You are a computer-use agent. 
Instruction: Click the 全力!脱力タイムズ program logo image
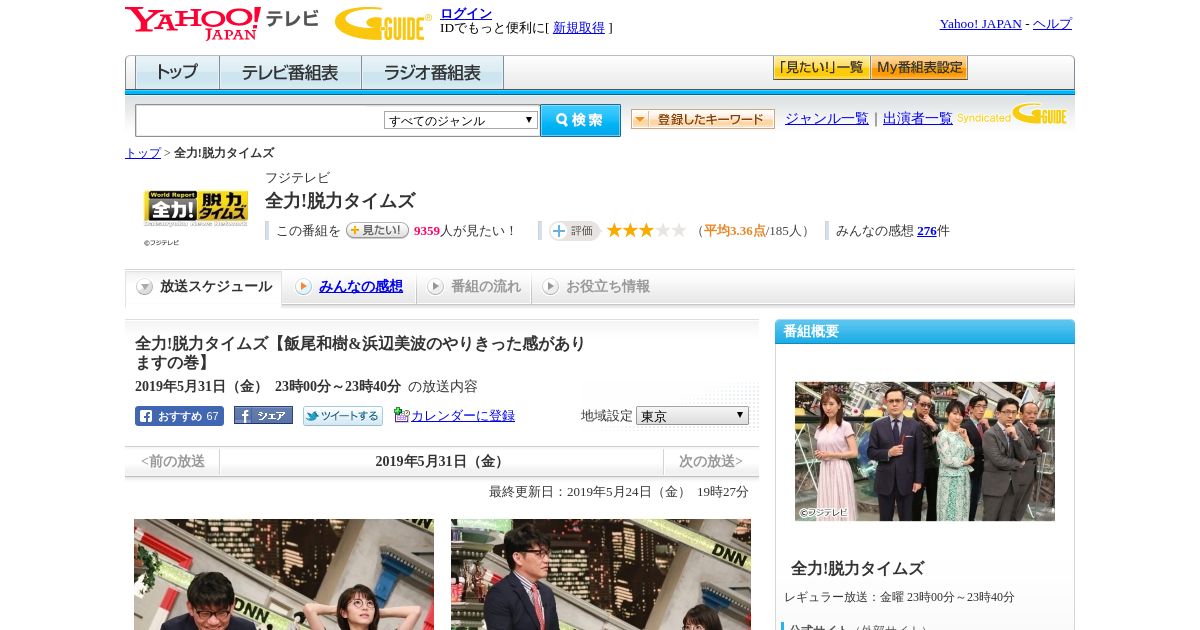pyautogui.click(x=196, y=208)
